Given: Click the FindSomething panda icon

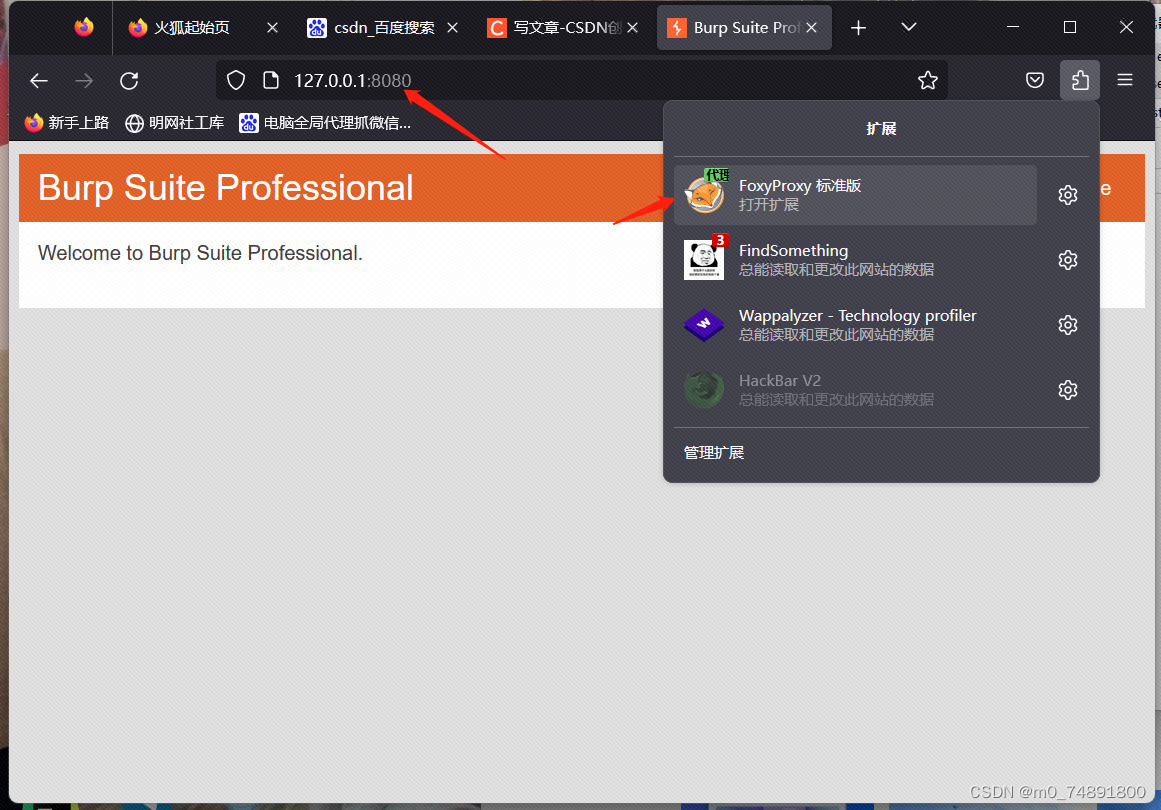Looking at the screenshot, I should (x=704, y=259).
